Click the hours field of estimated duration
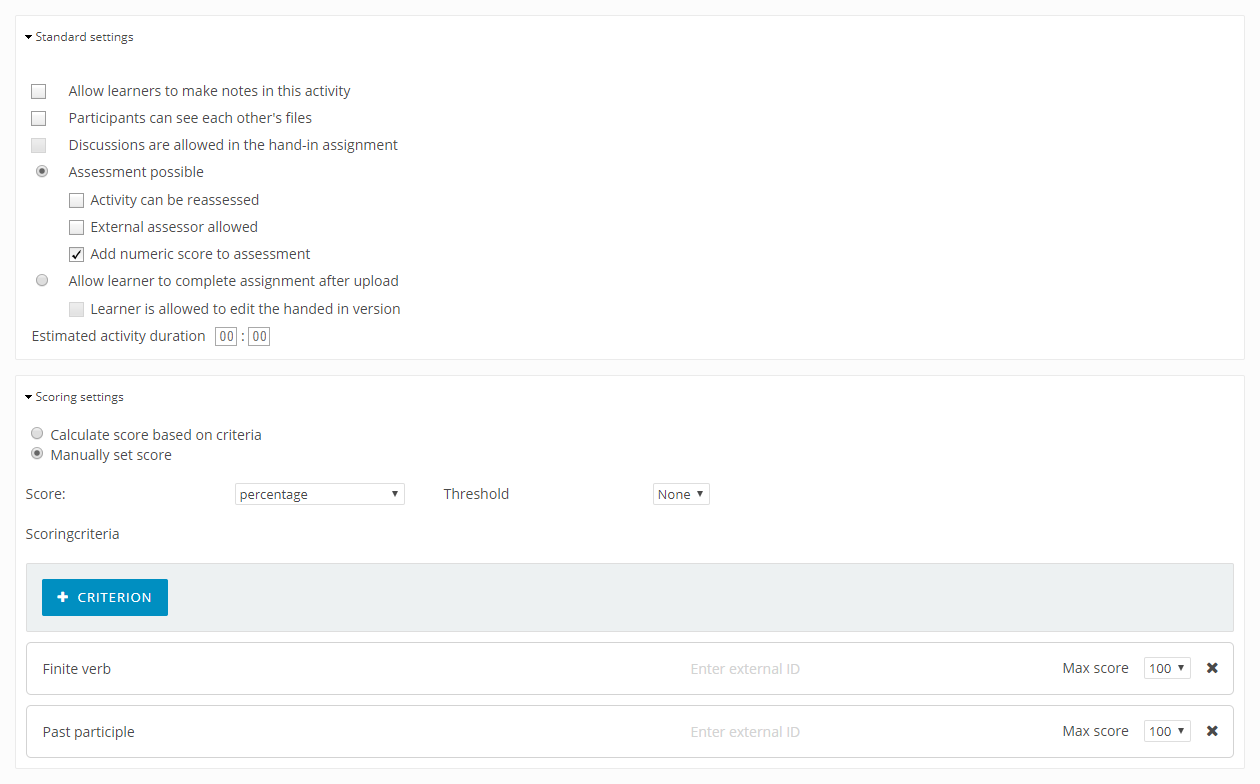The image size is (1260, 784). point(227,337)
